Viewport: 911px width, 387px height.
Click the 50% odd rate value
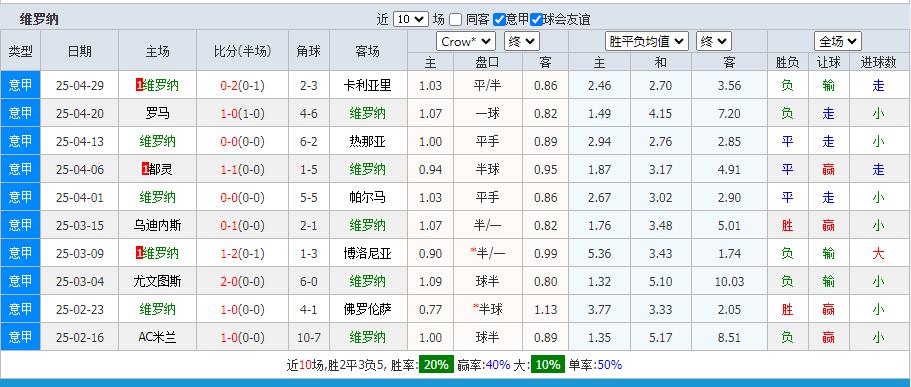click(609, 365)
